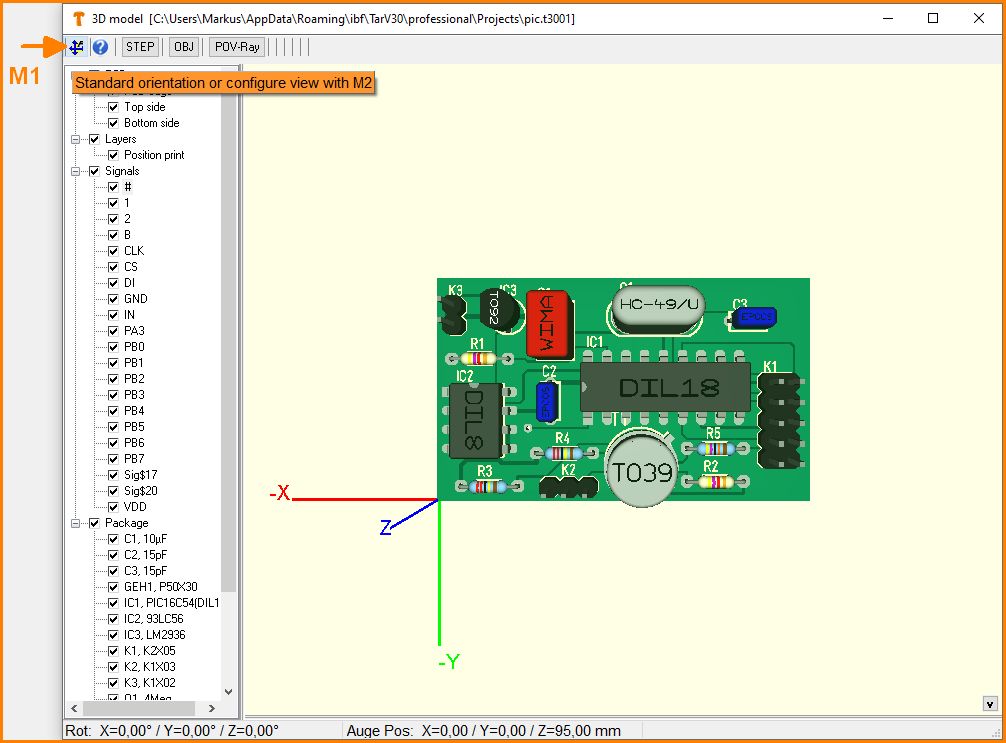Select the IC3, LM2936 tree entry
1006x743 pixels.
click(154, 635)
